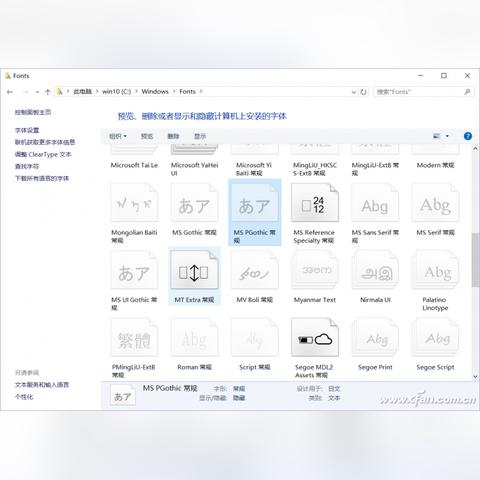This screenshot has height=480, width=480.
Task: Select the Segoe MDL2 Assets font icon
Action: pyautogui.click(x=315, y=337)
